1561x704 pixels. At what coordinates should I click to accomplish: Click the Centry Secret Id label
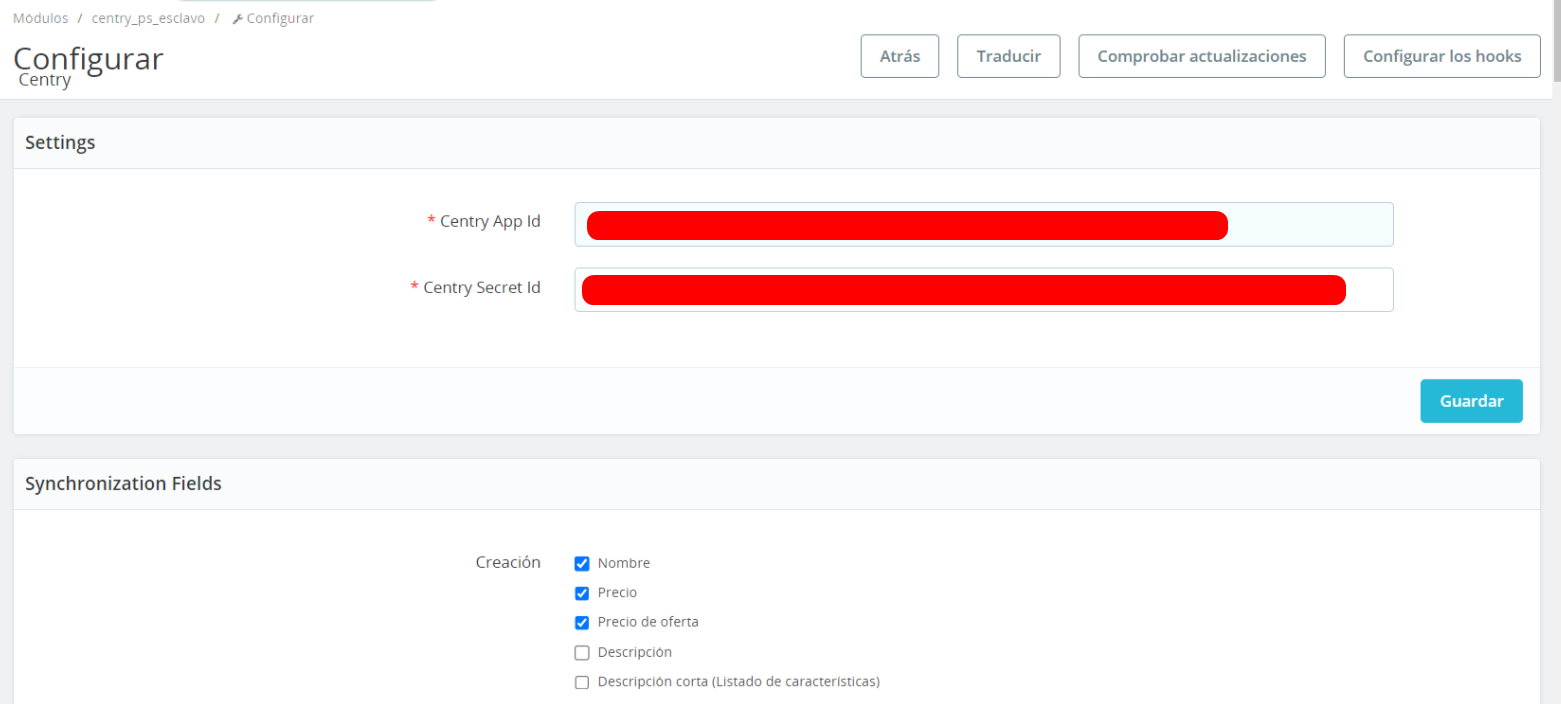point(482,287)
